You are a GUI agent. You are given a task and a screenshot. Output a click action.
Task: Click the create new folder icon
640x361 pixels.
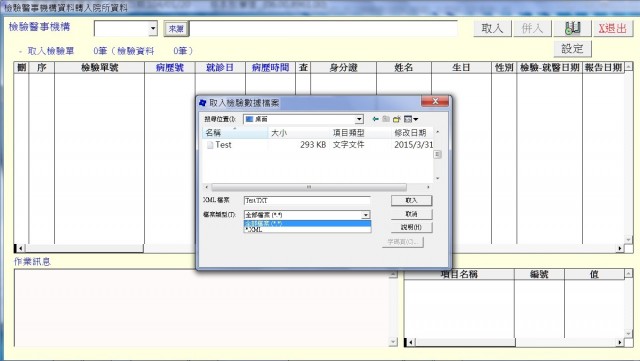pos(397,119)
